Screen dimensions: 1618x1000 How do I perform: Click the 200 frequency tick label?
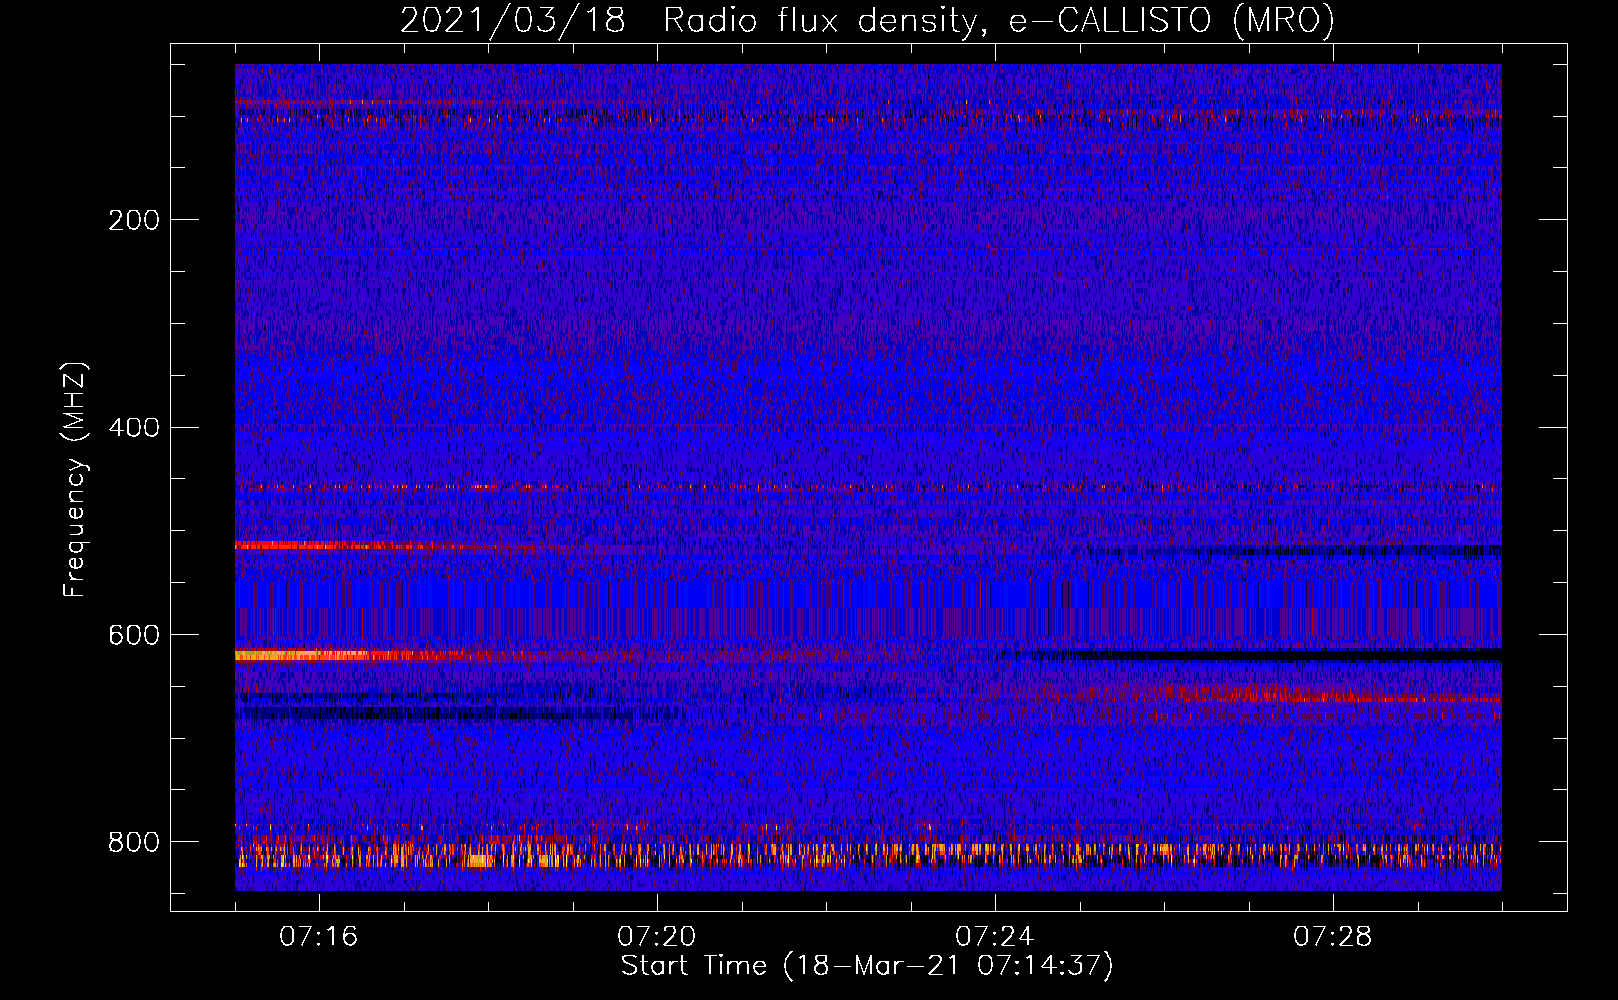(x=134, y=220)
